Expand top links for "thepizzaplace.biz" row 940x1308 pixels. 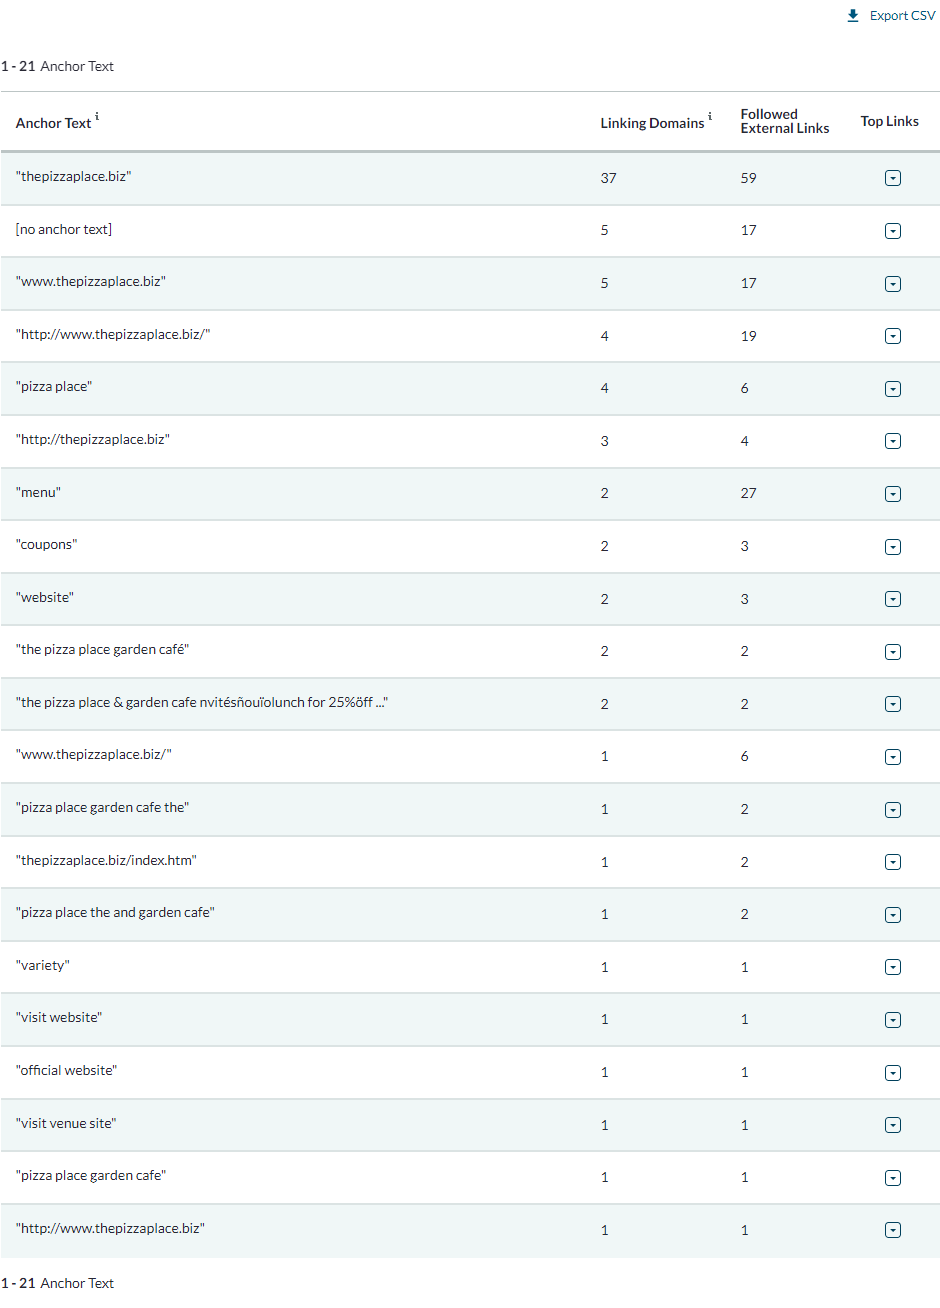coord(893,178)
